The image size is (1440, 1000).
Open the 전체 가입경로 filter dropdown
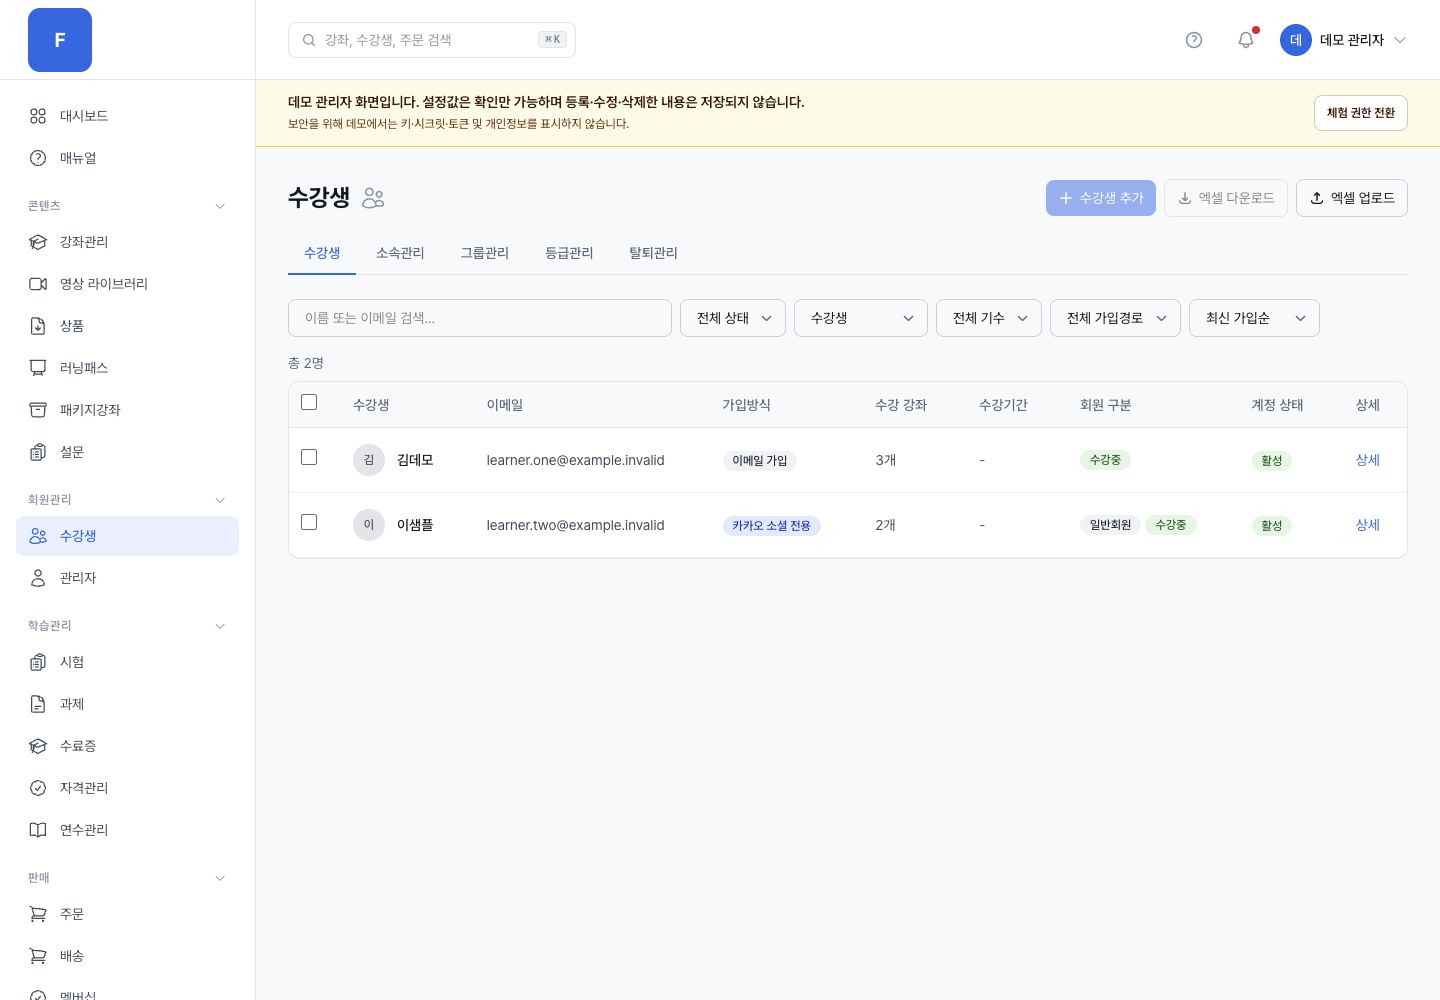(1115, 318)
